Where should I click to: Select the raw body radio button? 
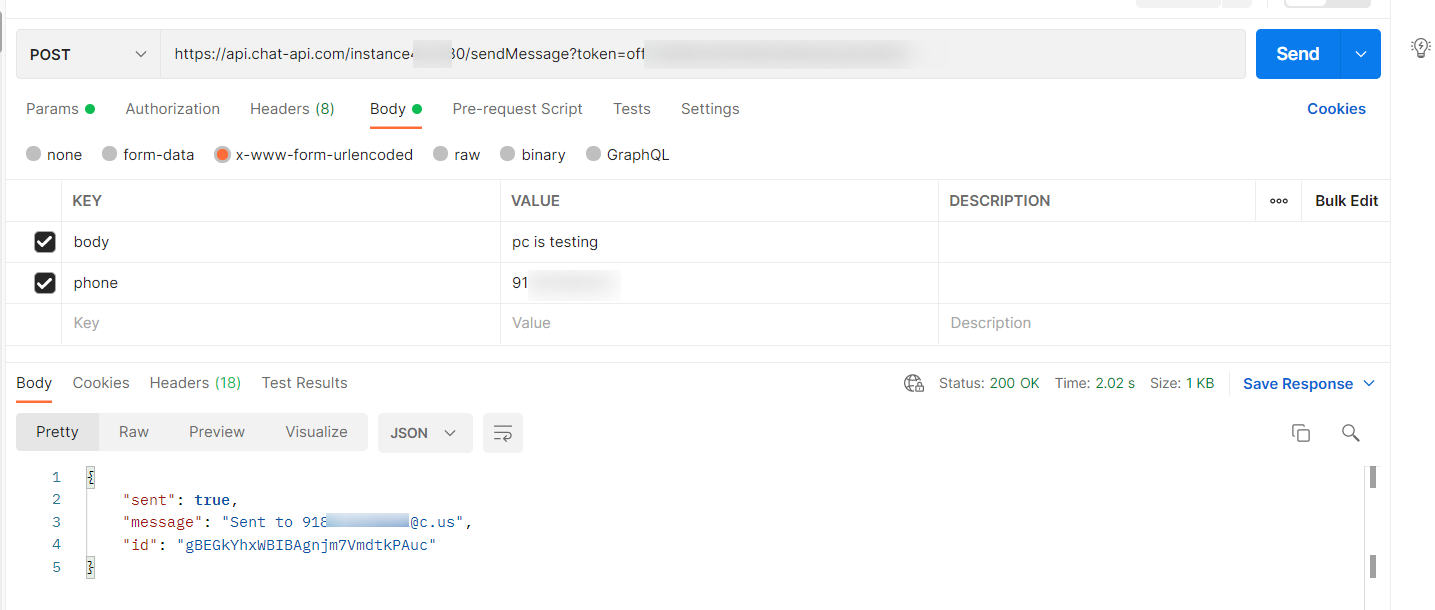pos(441,154)
